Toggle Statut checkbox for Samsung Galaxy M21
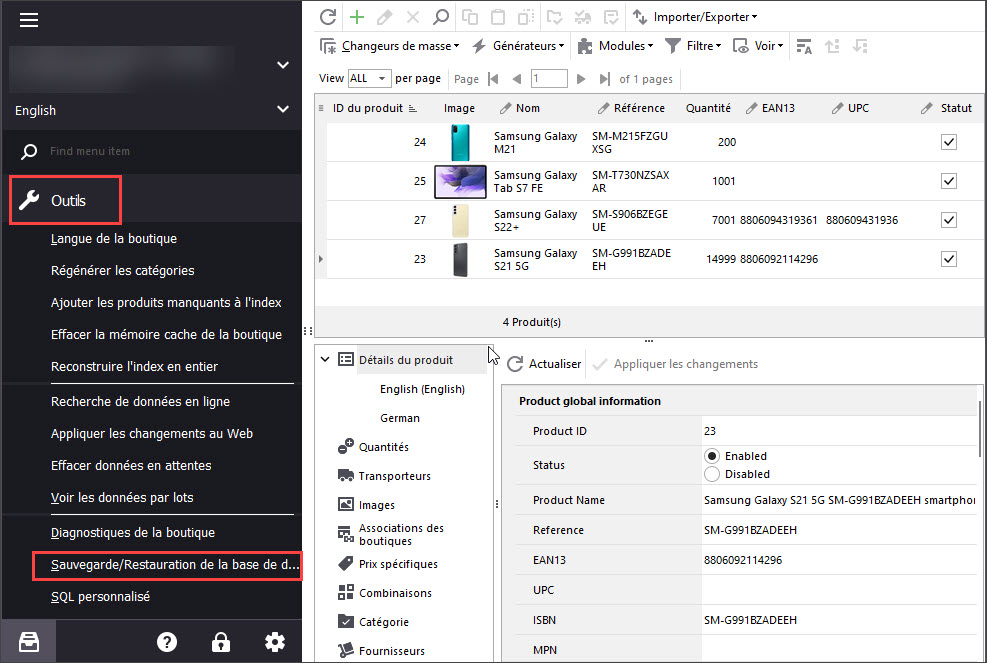987x663 pixels. click(x=949, y=142)
